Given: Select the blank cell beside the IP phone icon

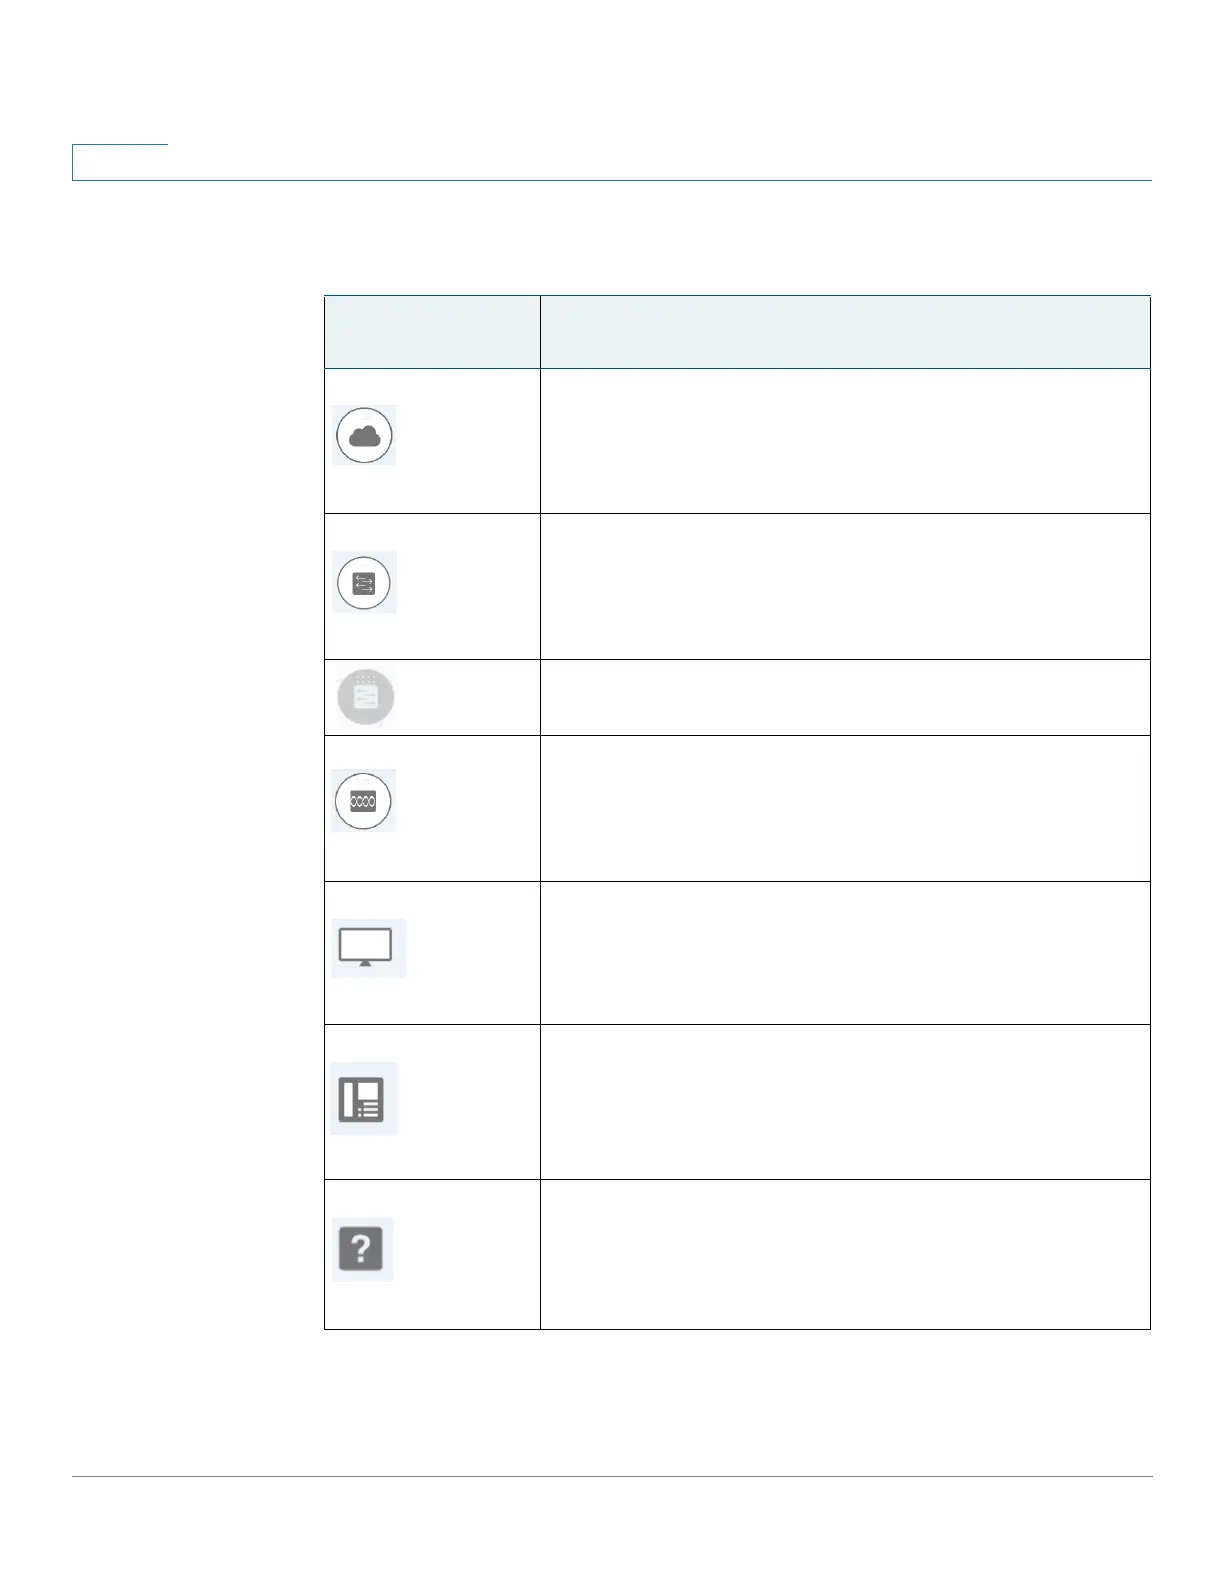Looking at the screenshot, I should click(x=845, y=1102).
